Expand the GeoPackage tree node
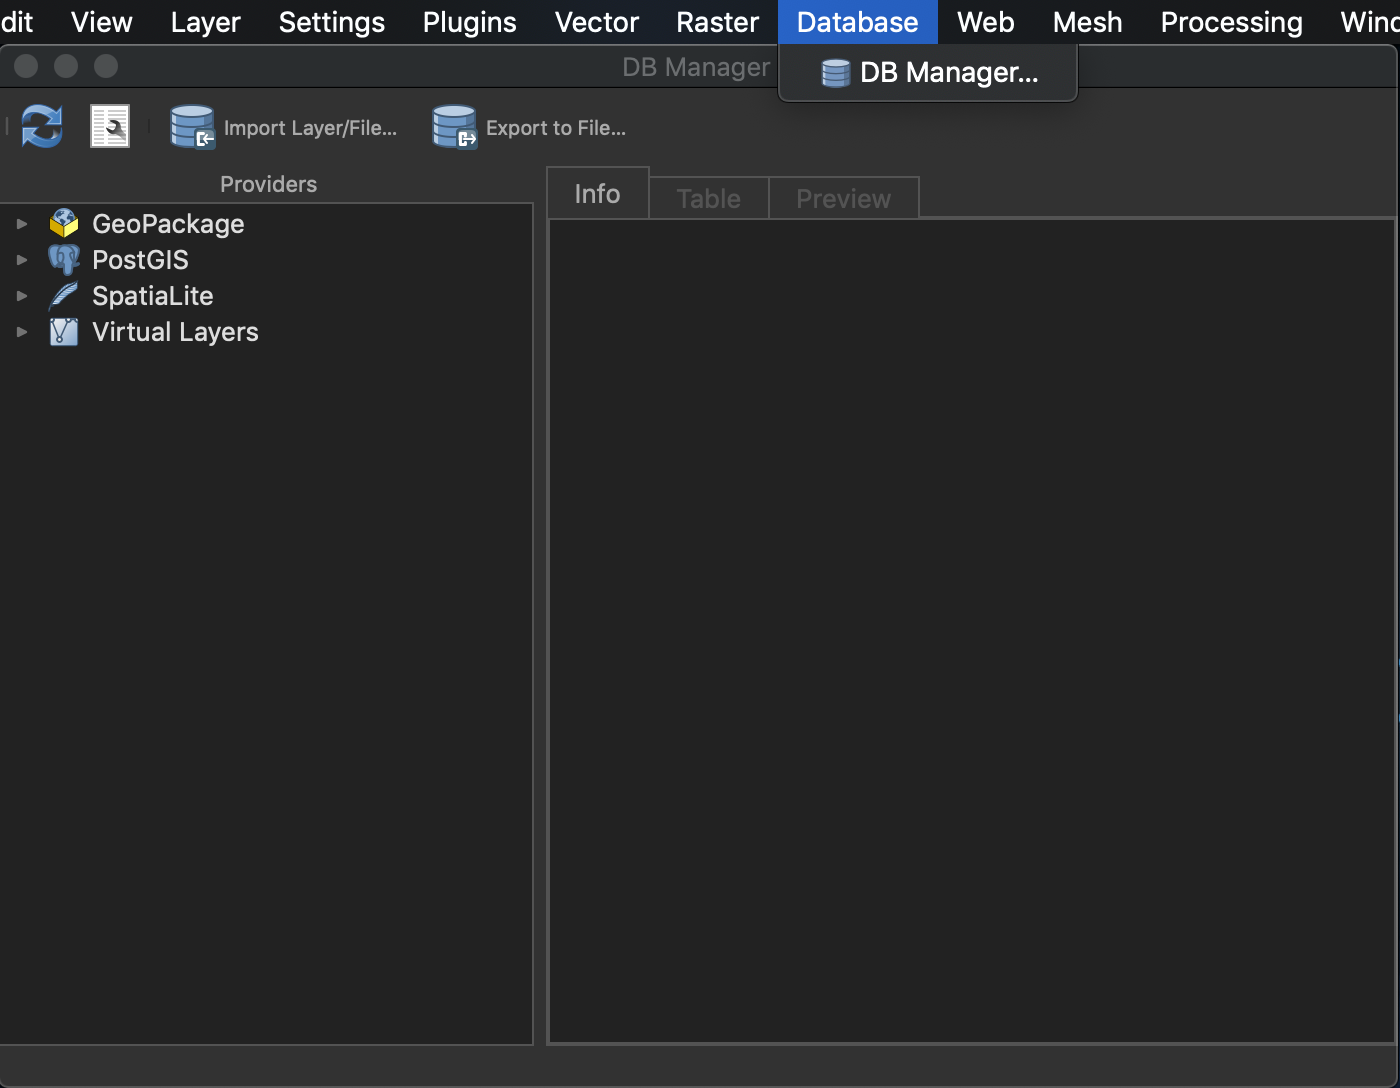1400x1088 pixels. pos(22,224)
